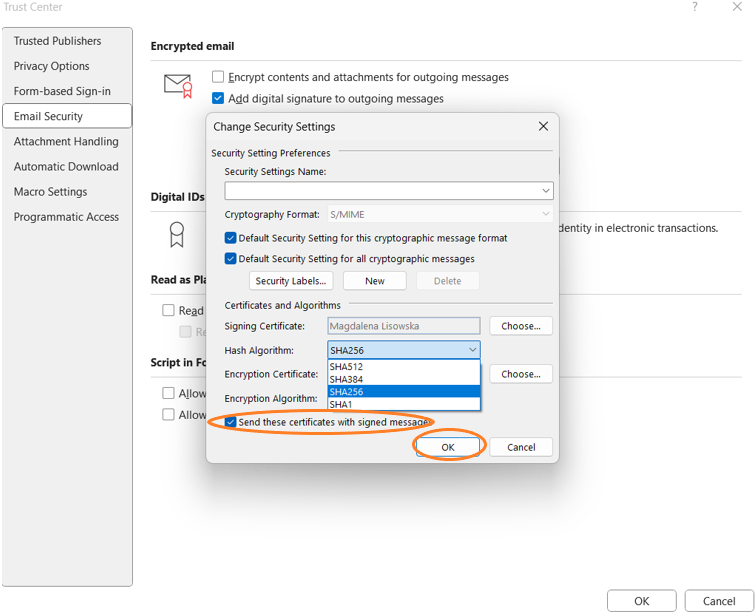Choose SHA512 hash option
The height and width of the screenshot is (615, 756).
pyautogui.click(x=404, y=366)
